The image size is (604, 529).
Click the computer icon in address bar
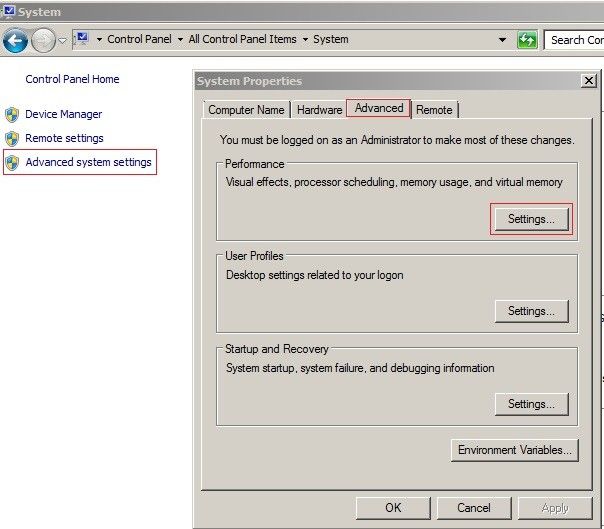(82, 39)
